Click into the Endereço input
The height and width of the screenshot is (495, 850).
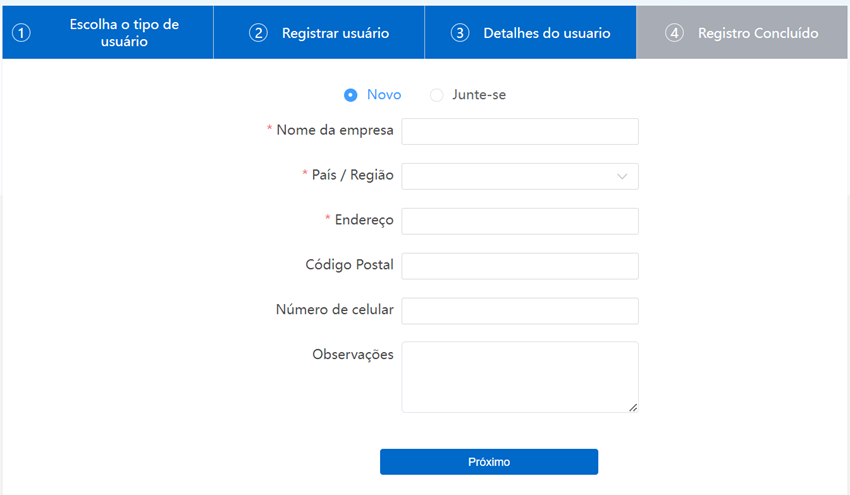(519, 221)
